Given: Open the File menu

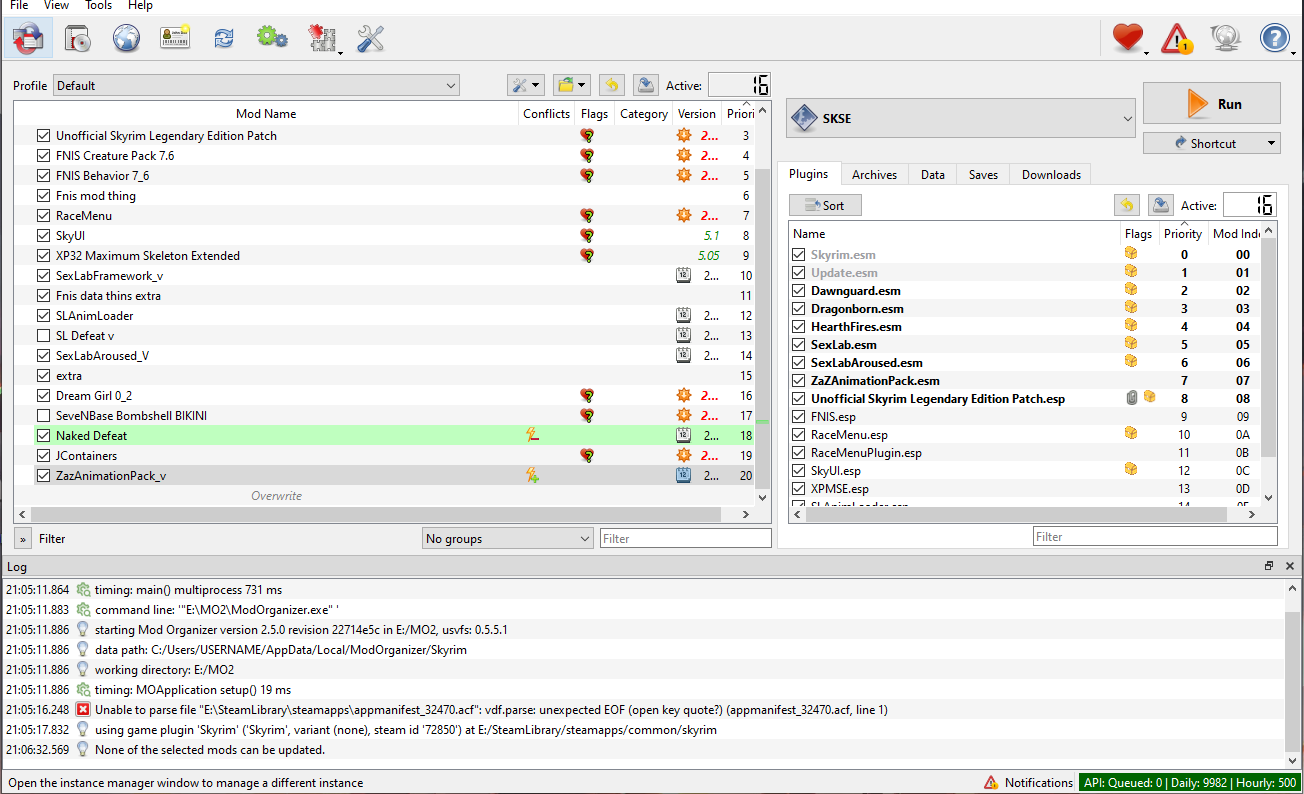Looking at the screenshot, I should 19,5.
